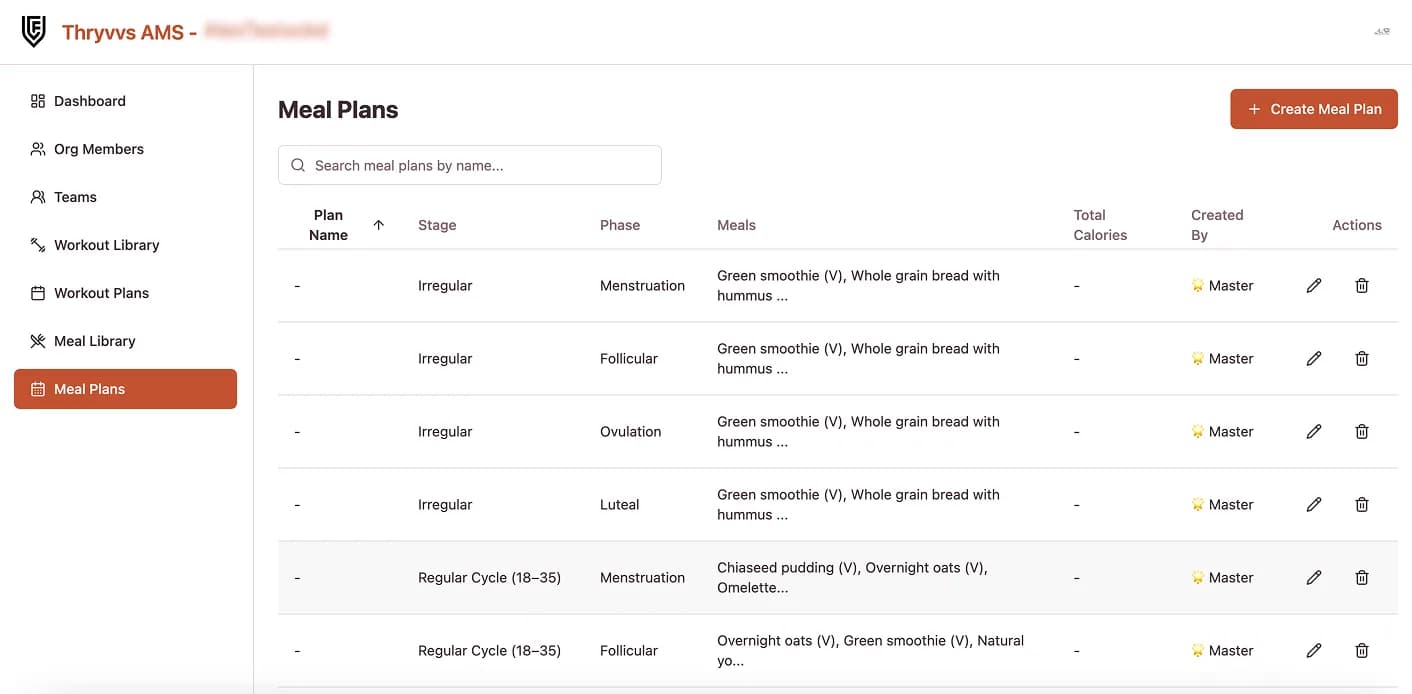This screenshot has width=1412, height=694.
Task: Delete the Irregular Luteal meal plan
Action: click(x=1362, y=505)
